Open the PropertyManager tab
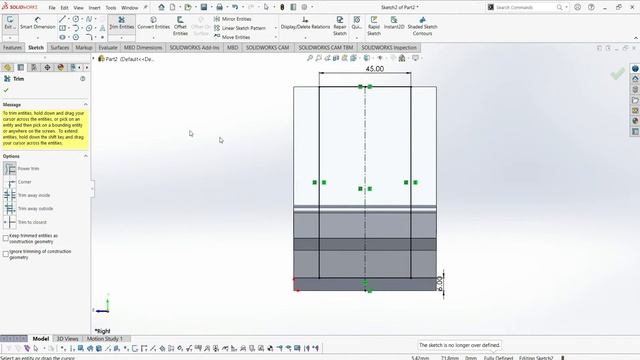This screenshot has width=640, height=360. click(x=21, y=67)
